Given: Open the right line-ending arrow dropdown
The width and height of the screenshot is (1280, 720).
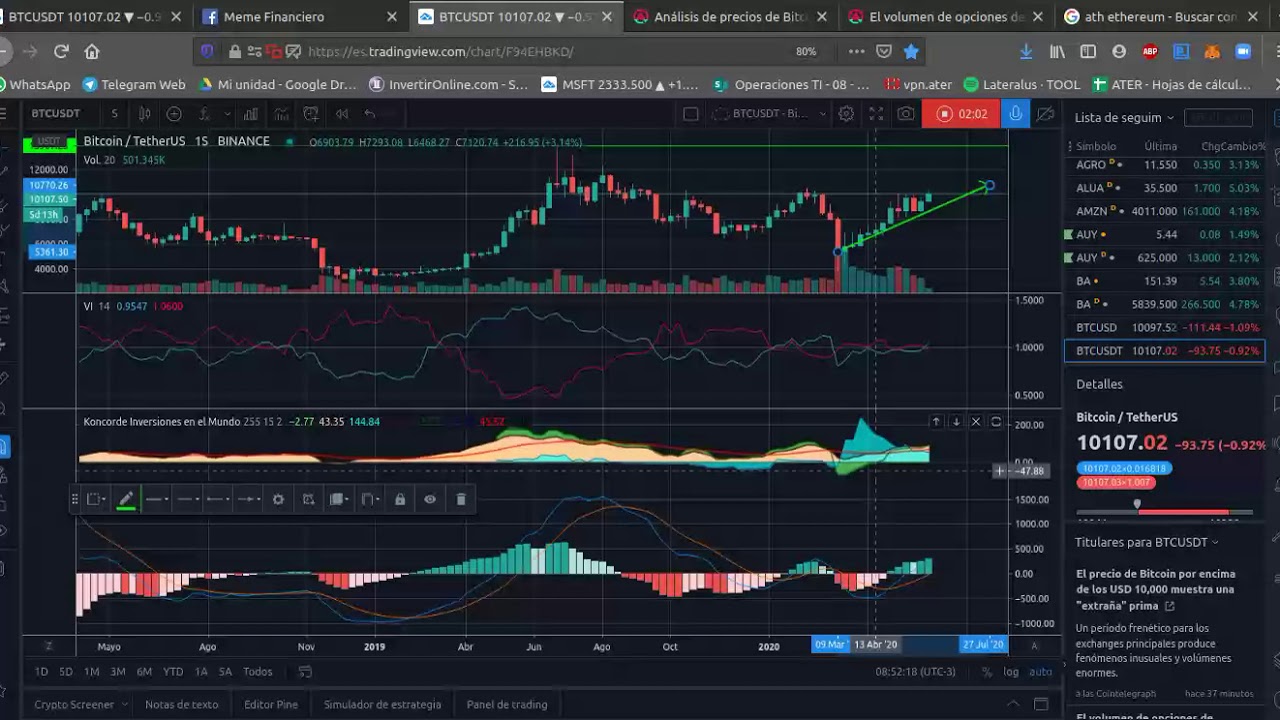Looking at the screenshot, I should [x=248, y=499].
